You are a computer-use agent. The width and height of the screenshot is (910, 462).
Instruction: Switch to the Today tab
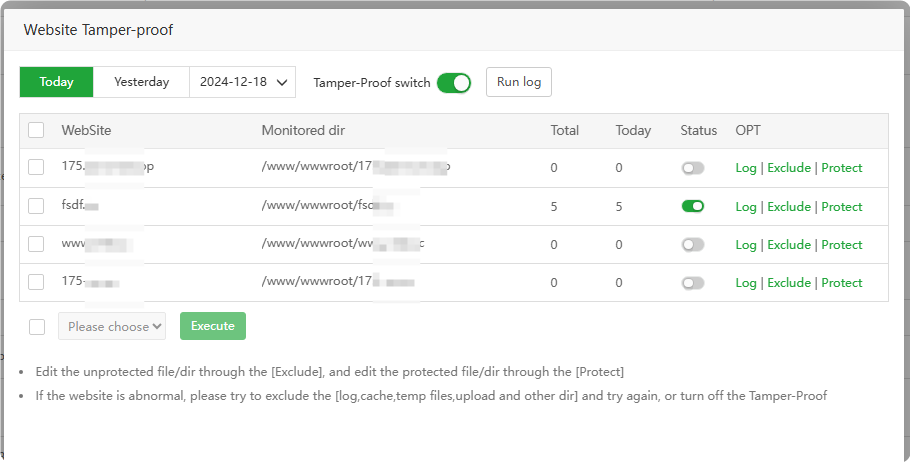(x=56, y=82)
